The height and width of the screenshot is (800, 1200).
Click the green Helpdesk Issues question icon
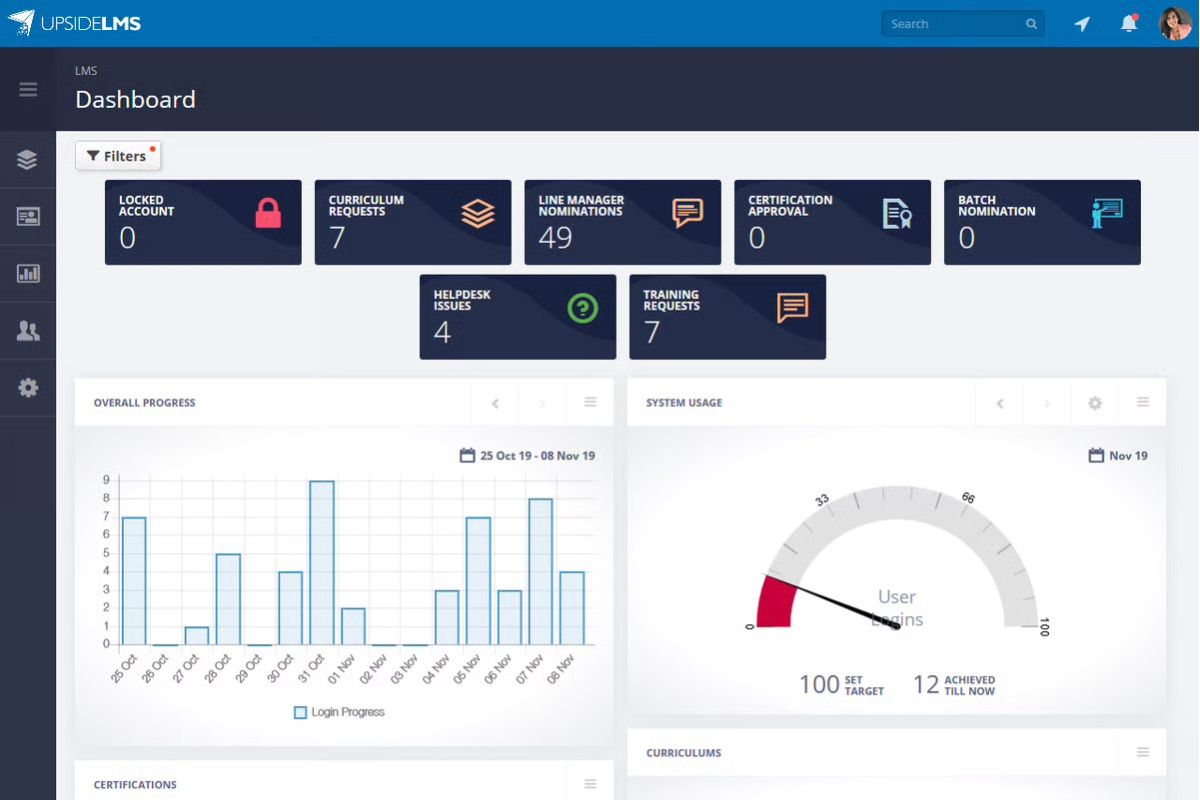[582, 308]
